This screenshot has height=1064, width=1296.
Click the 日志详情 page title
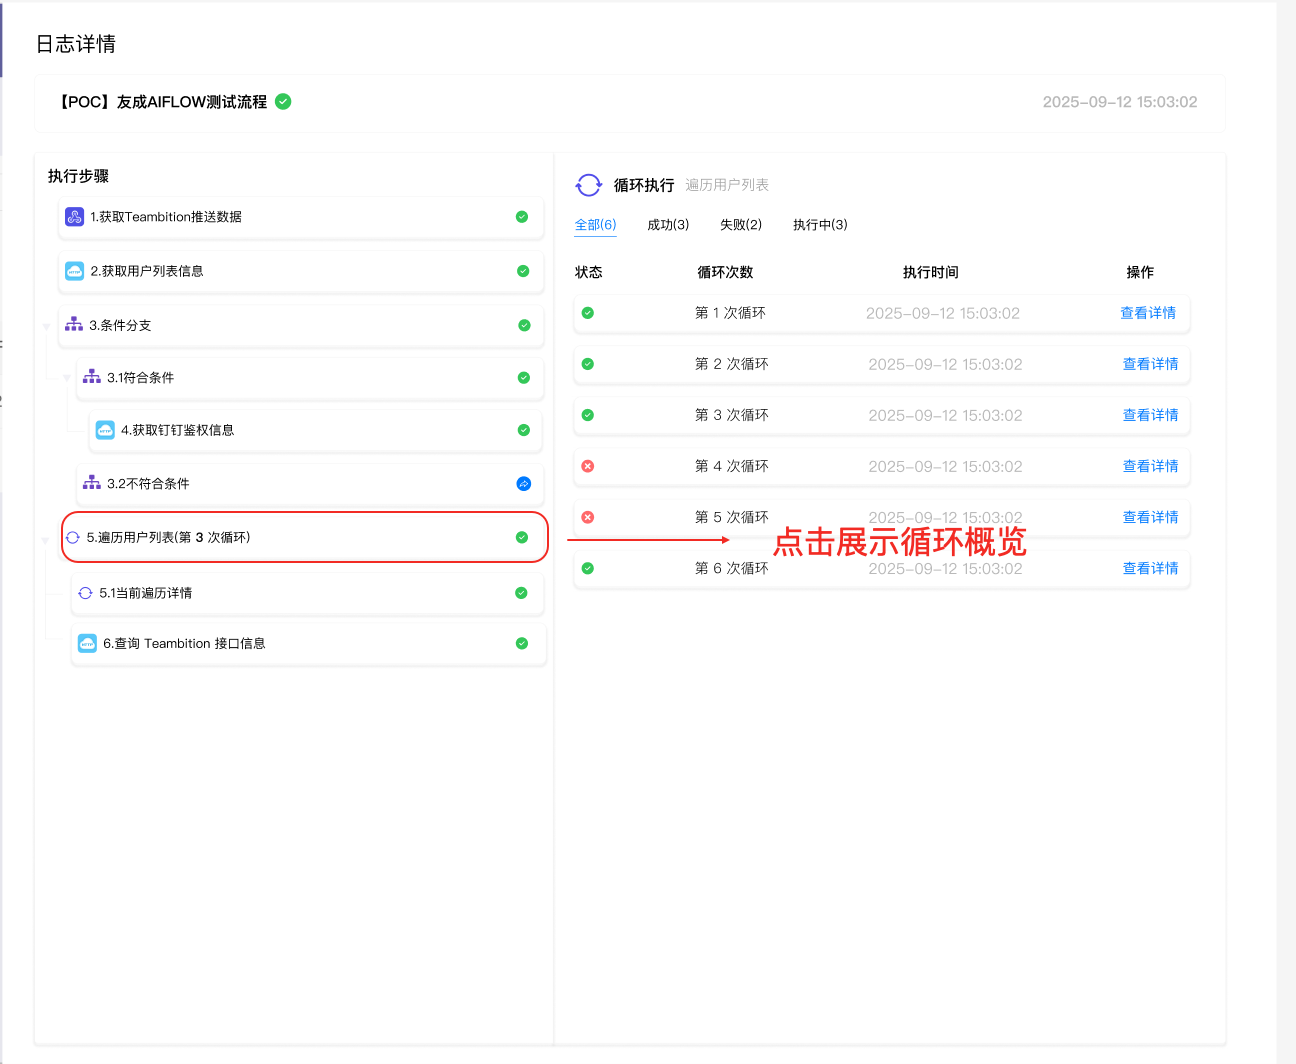point(76,44)
